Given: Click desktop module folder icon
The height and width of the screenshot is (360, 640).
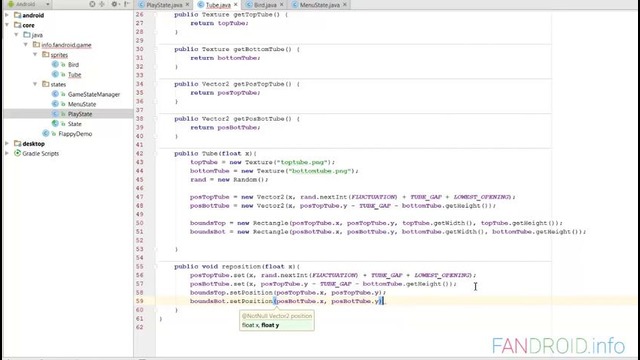Looking at the screenshot, I should pyautogui.click(x=17, y=143).
